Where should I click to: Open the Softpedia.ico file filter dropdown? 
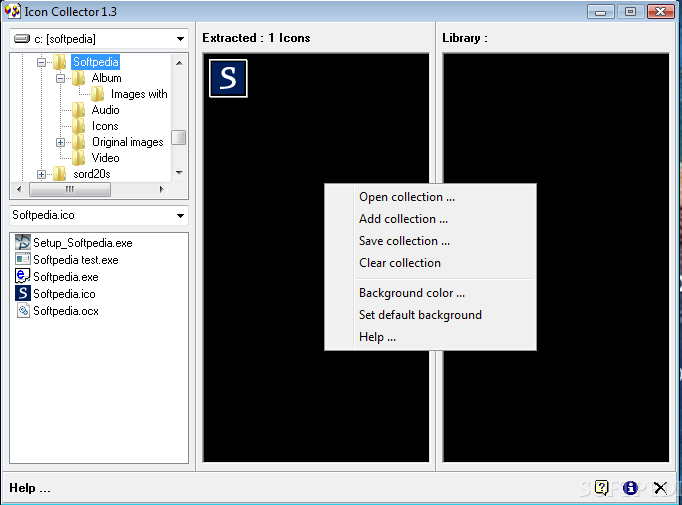pos(180,215)
